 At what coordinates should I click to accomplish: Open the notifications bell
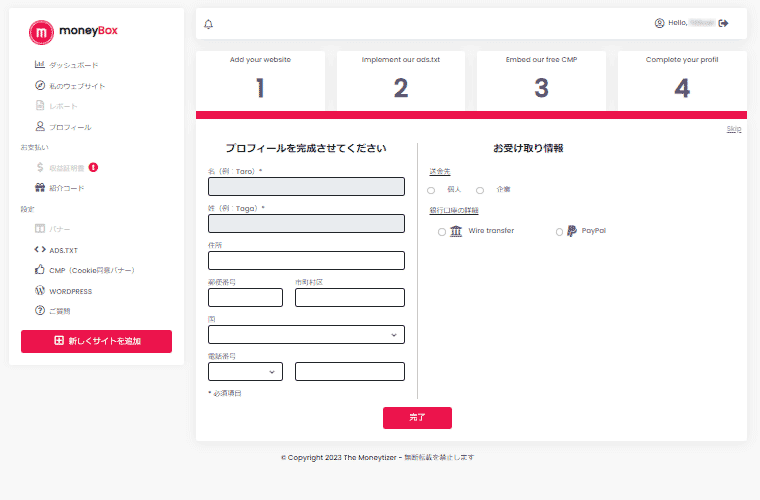pos(208,24)
